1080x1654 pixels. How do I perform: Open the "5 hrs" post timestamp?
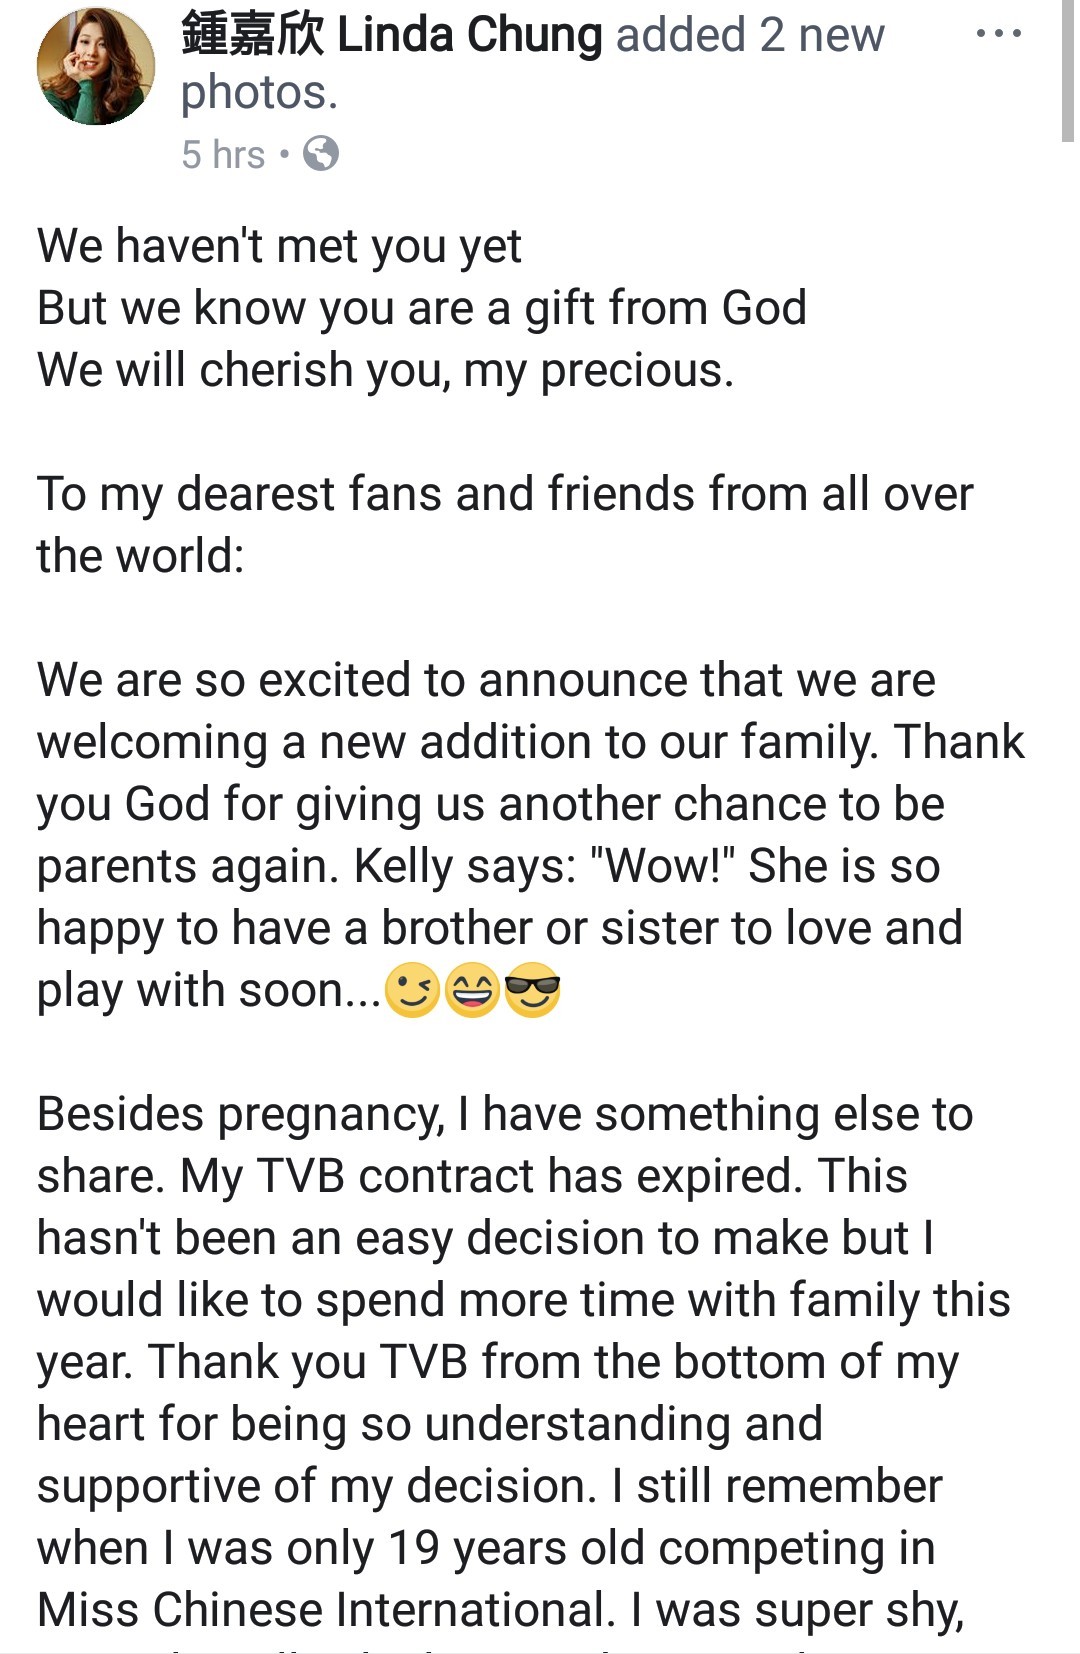click(223, 155)
